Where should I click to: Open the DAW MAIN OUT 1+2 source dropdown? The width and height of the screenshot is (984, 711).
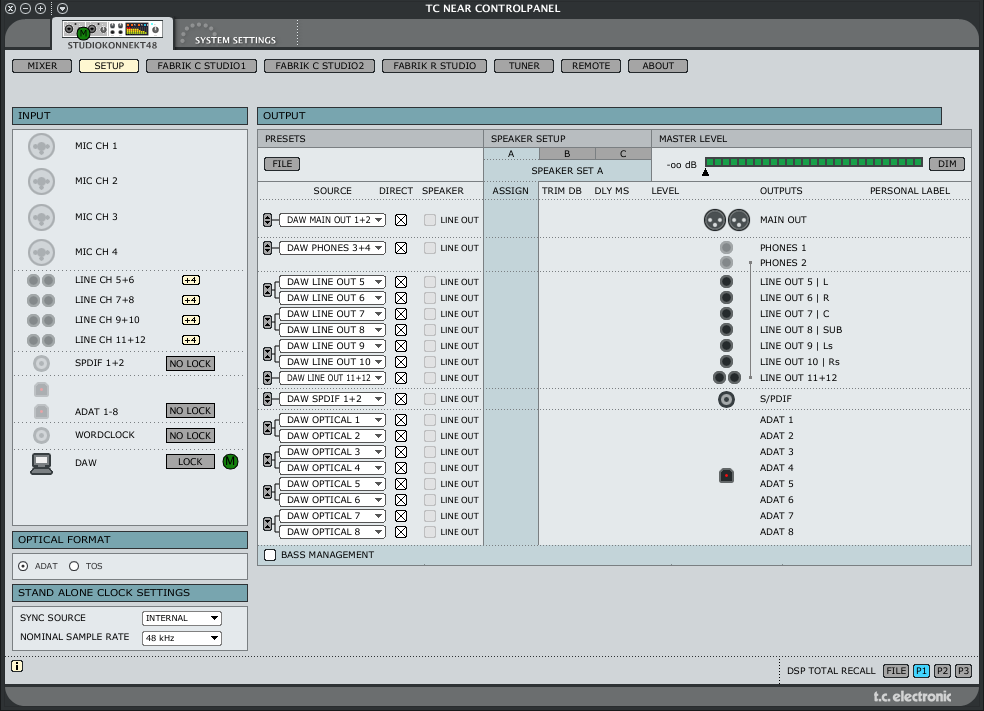332,220
